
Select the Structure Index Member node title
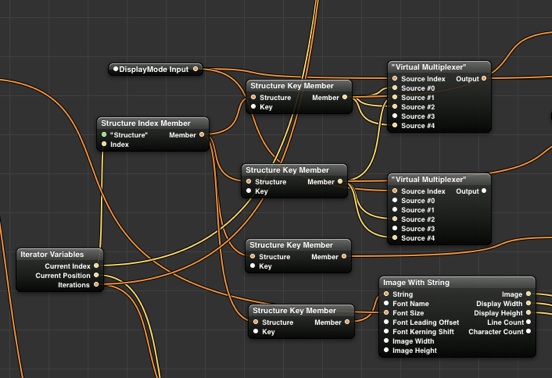coord(146,123)
